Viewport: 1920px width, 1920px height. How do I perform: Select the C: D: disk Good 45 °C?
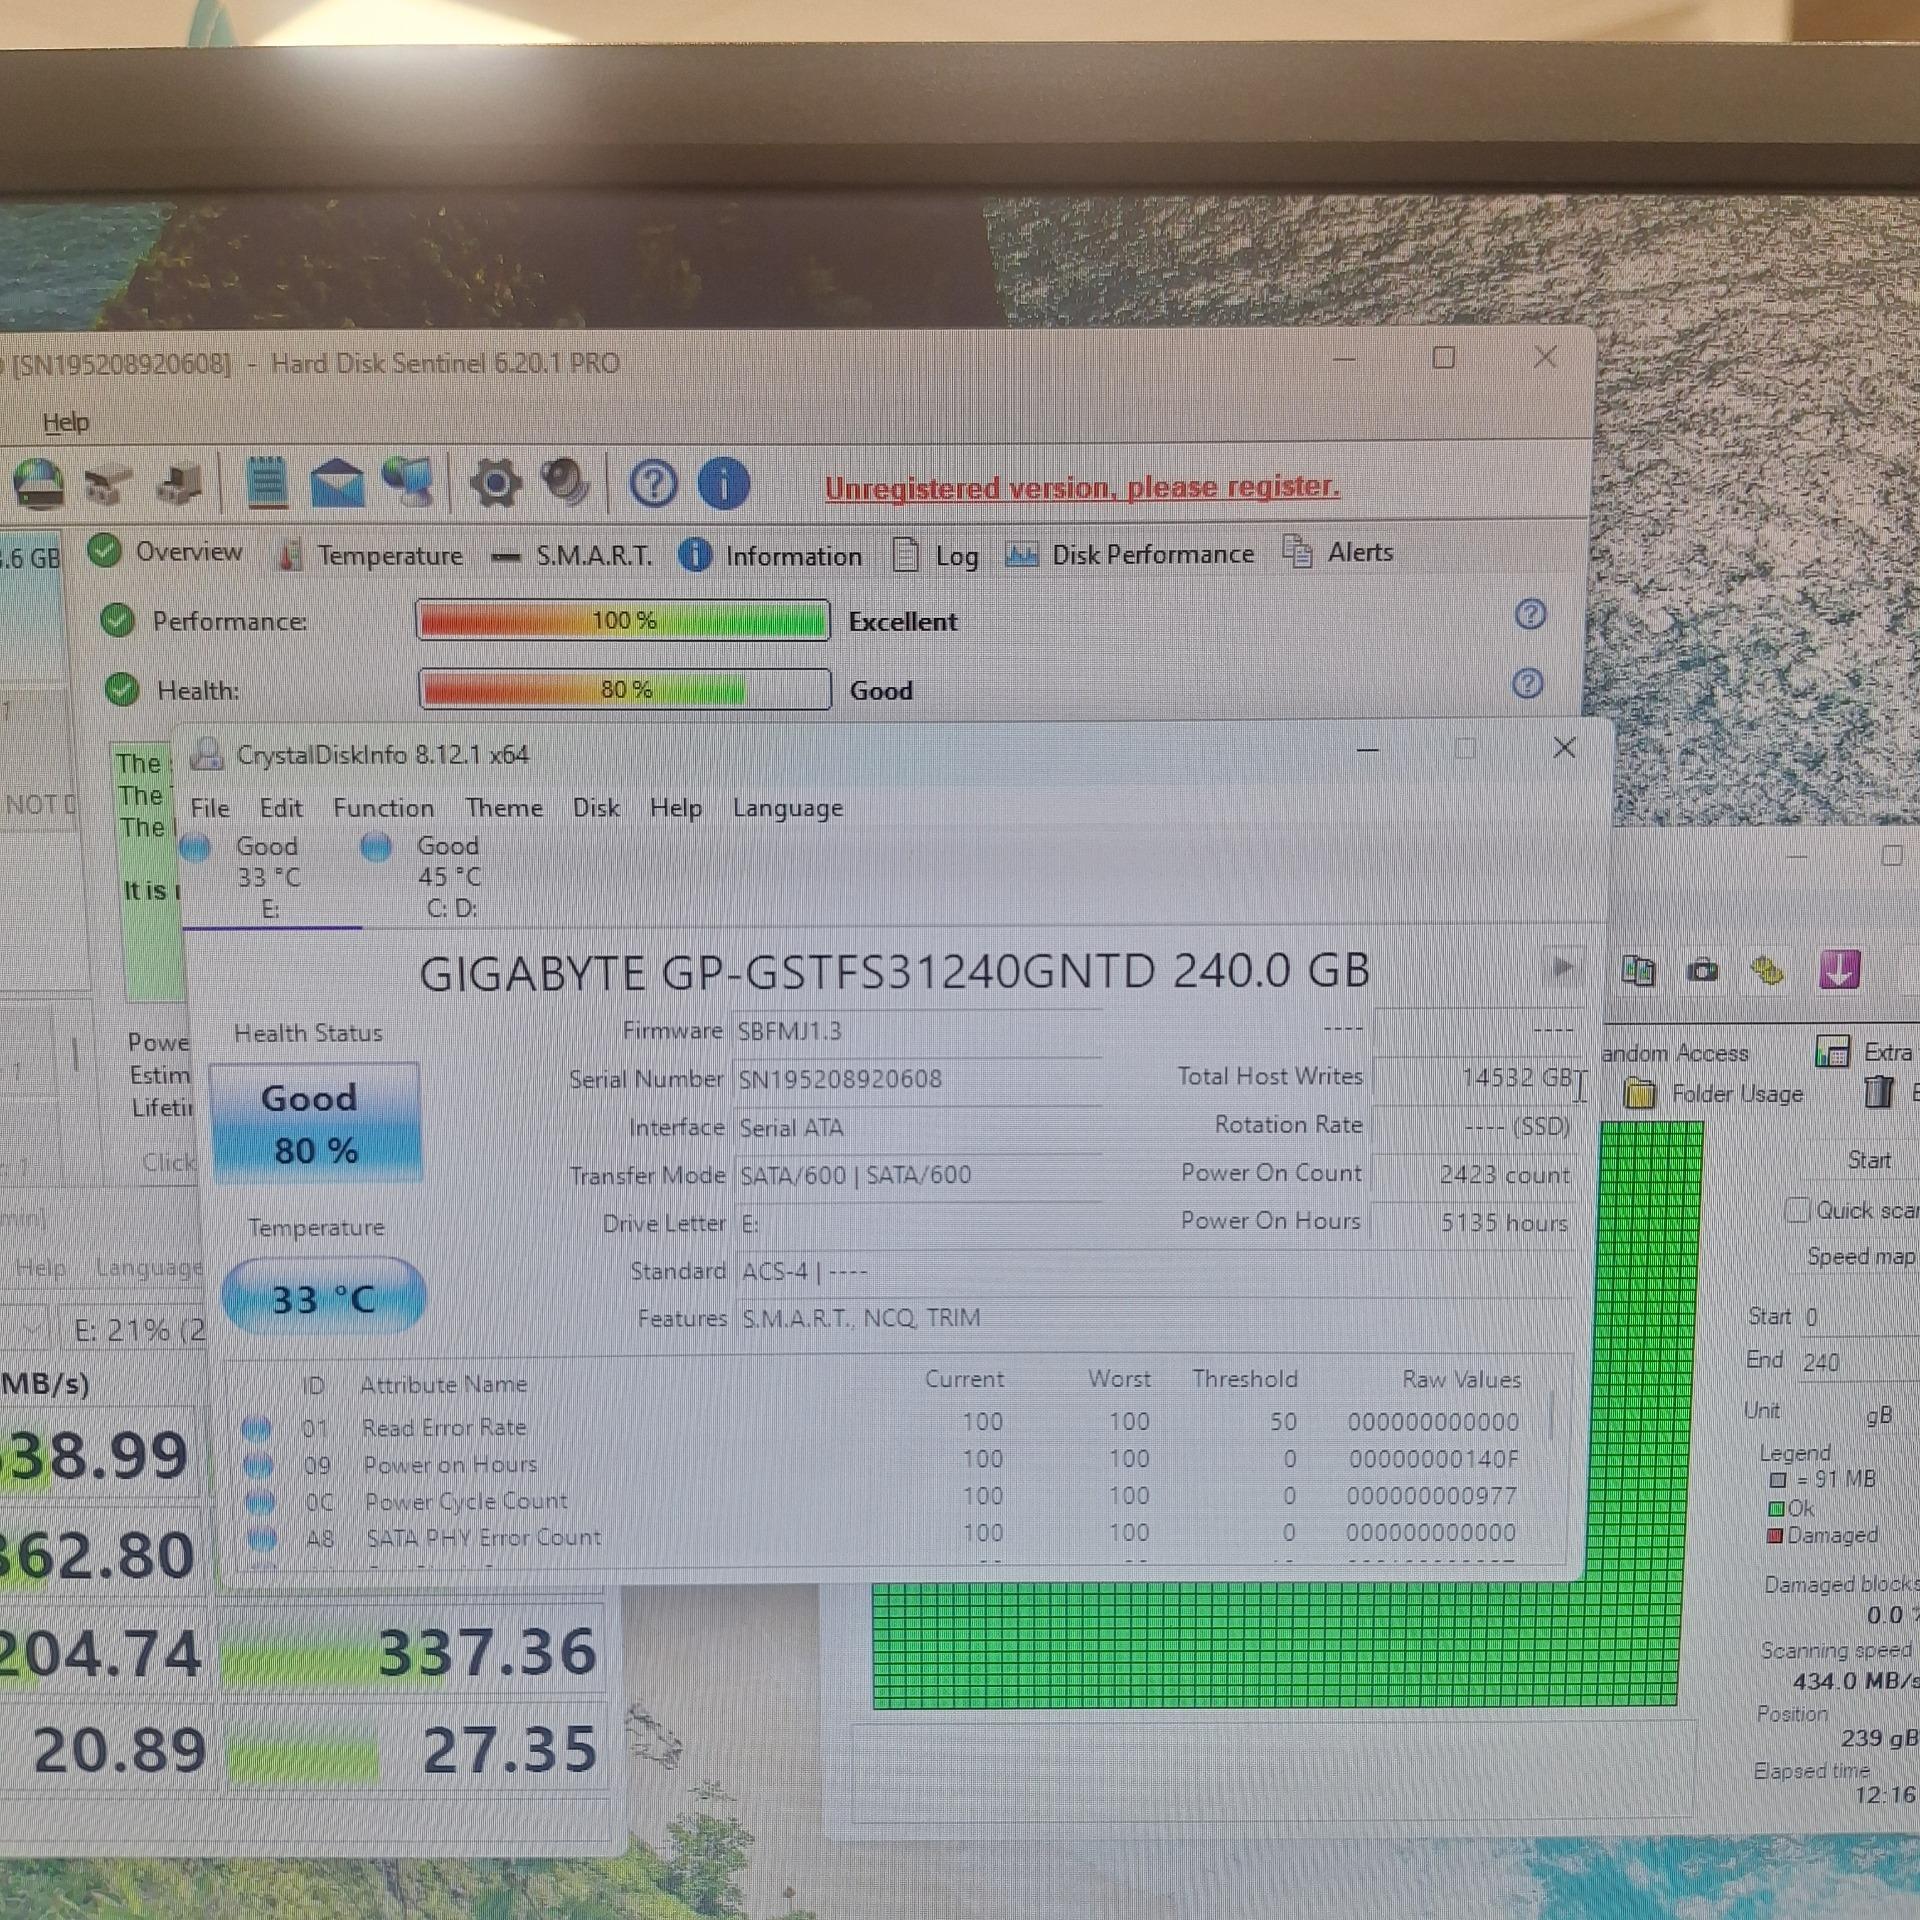(x=448, y=876)
